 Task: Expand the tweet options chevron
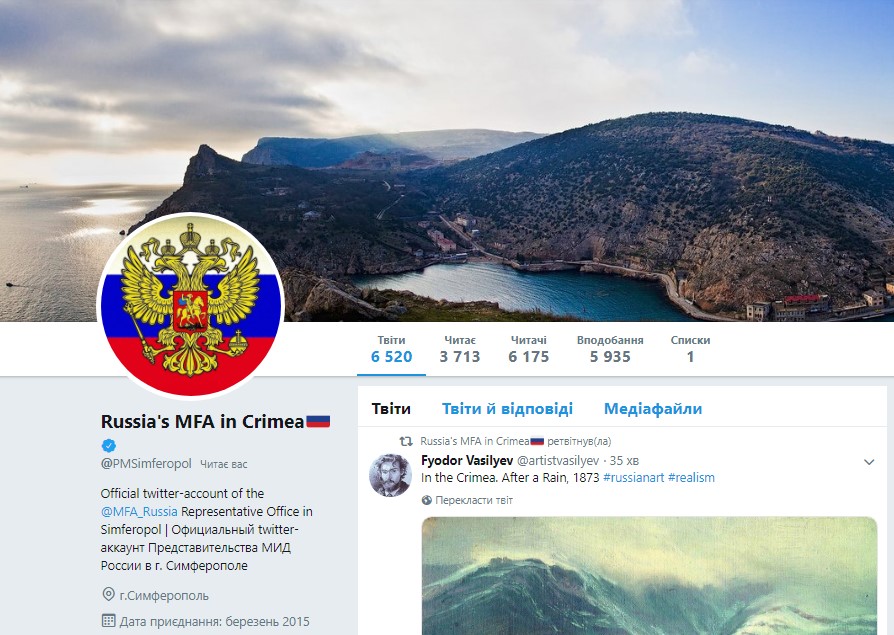point(869,462)
